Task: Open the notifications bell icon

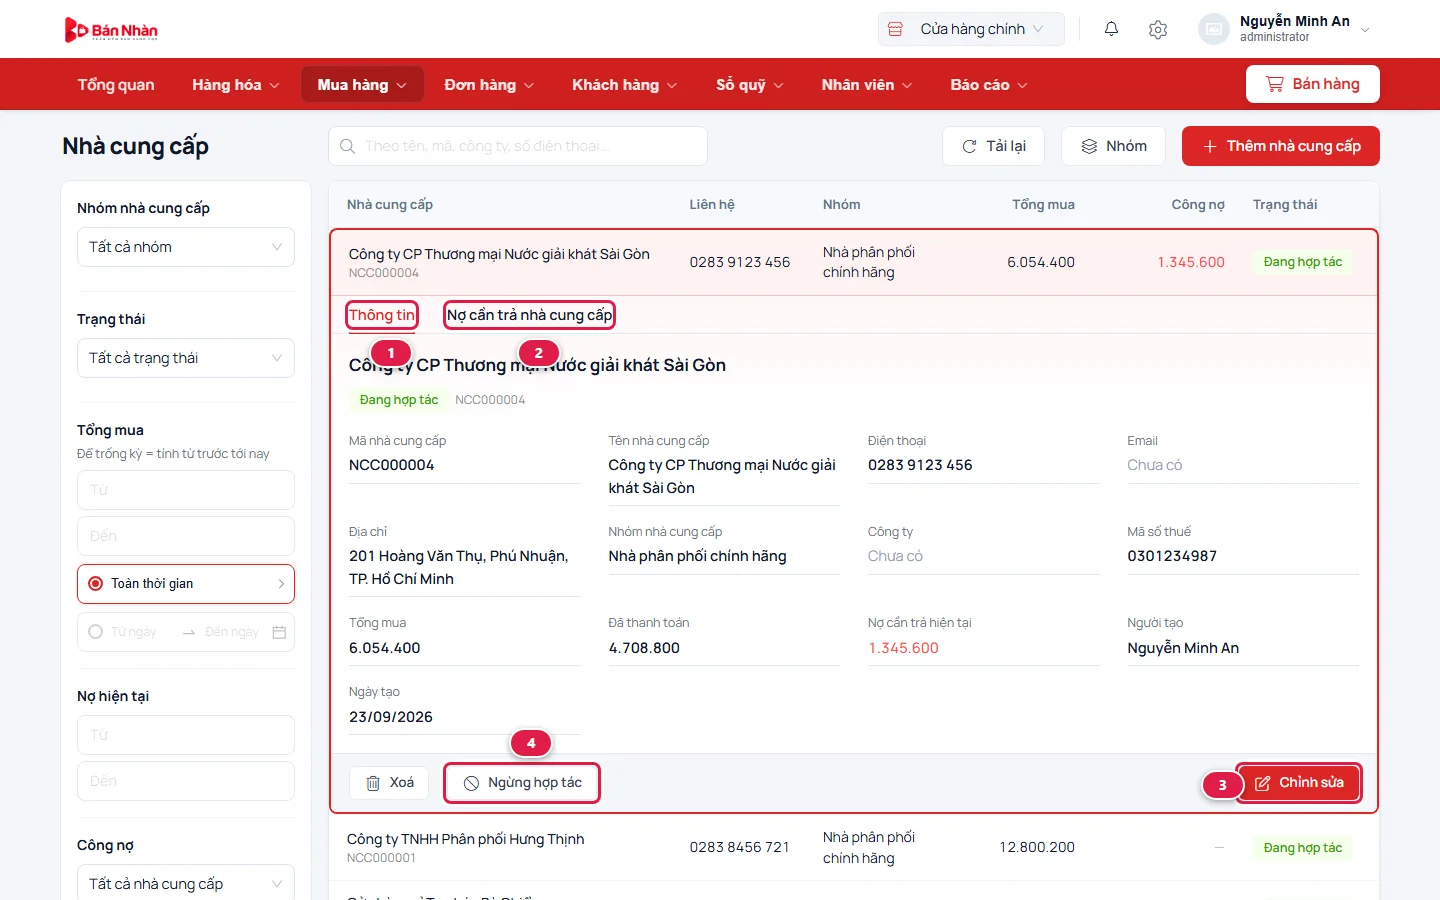Action: pyautogui.click(x=1111, y=29)
